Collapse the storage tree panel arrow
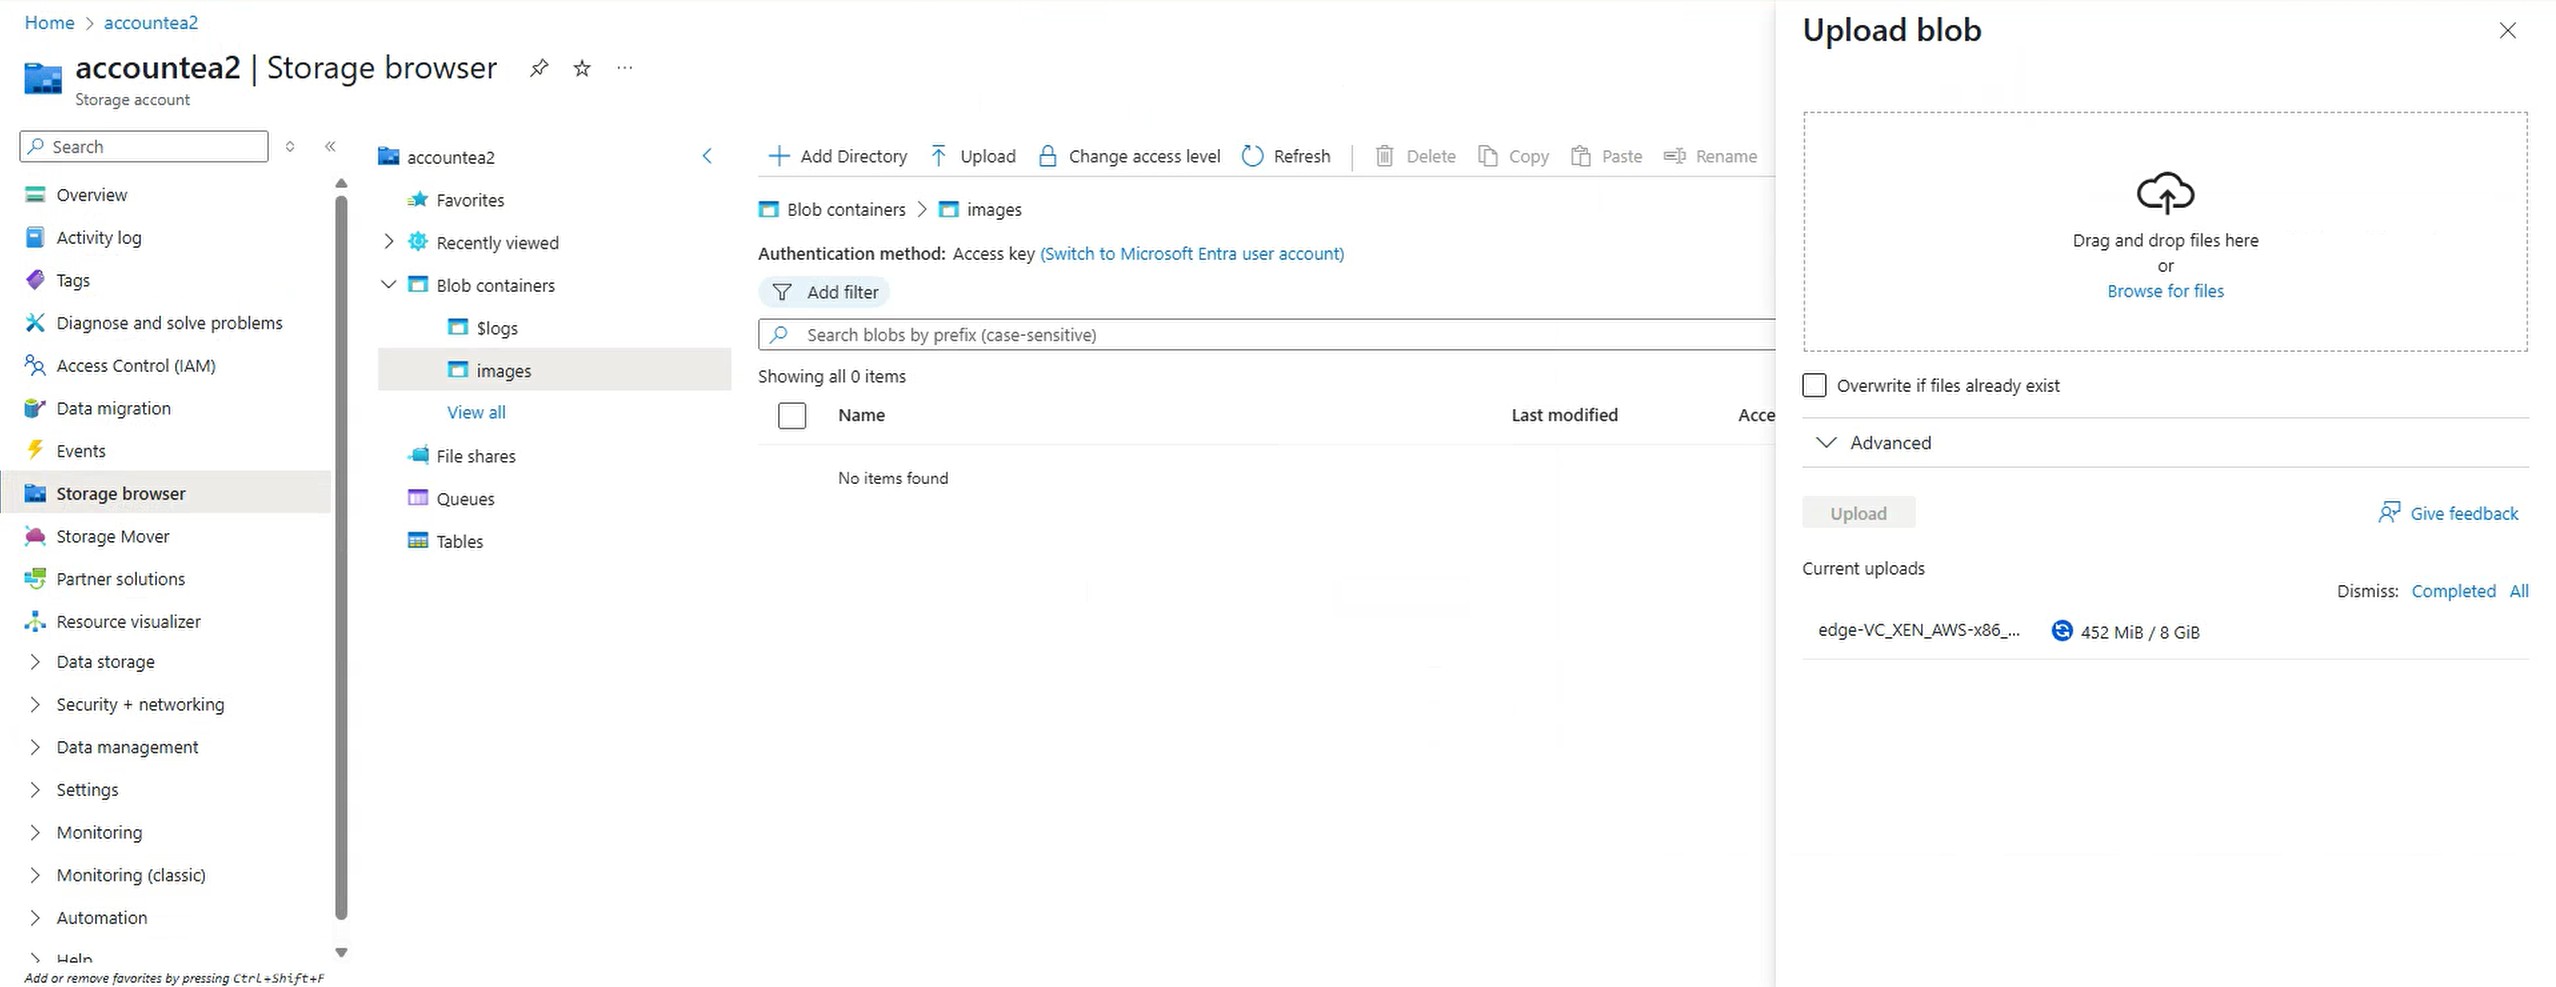Viewport: 2556px width, 987px height. click(707, 156)
